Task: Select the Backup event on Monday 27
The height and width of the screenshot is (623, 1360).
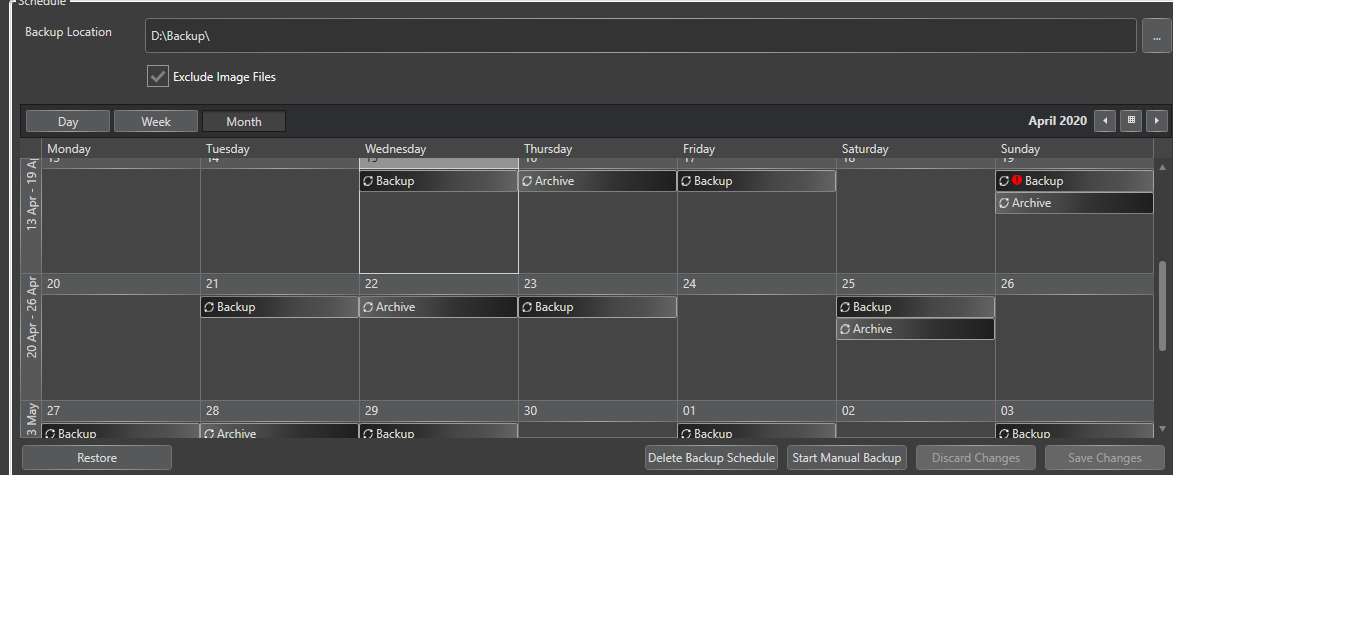Action: tap(121, 432)
